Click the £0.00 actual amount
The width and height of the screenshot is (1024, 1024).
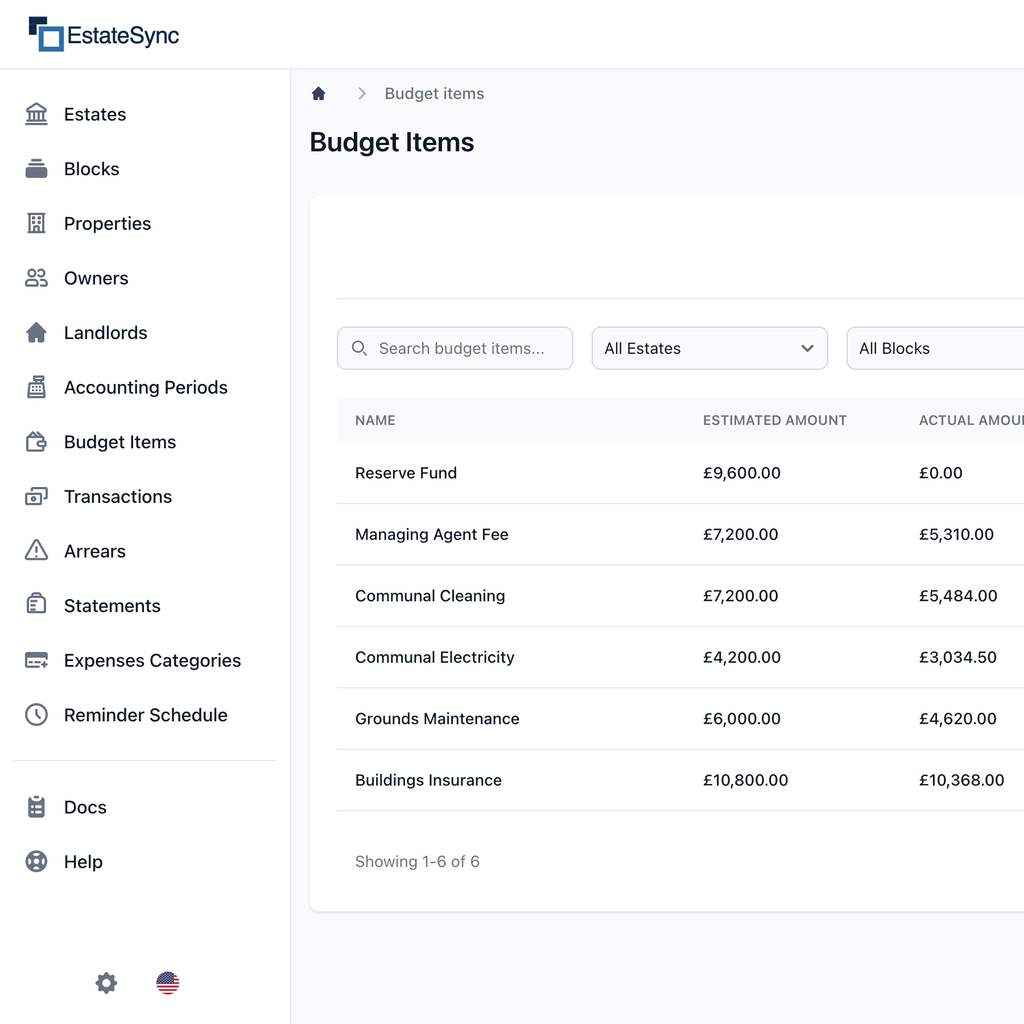point(941,473)
